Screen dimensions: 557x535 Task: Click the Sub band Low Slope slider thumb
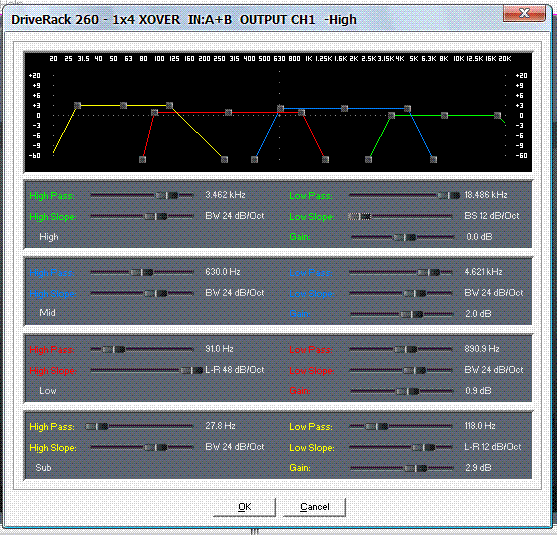pos(424,448)
